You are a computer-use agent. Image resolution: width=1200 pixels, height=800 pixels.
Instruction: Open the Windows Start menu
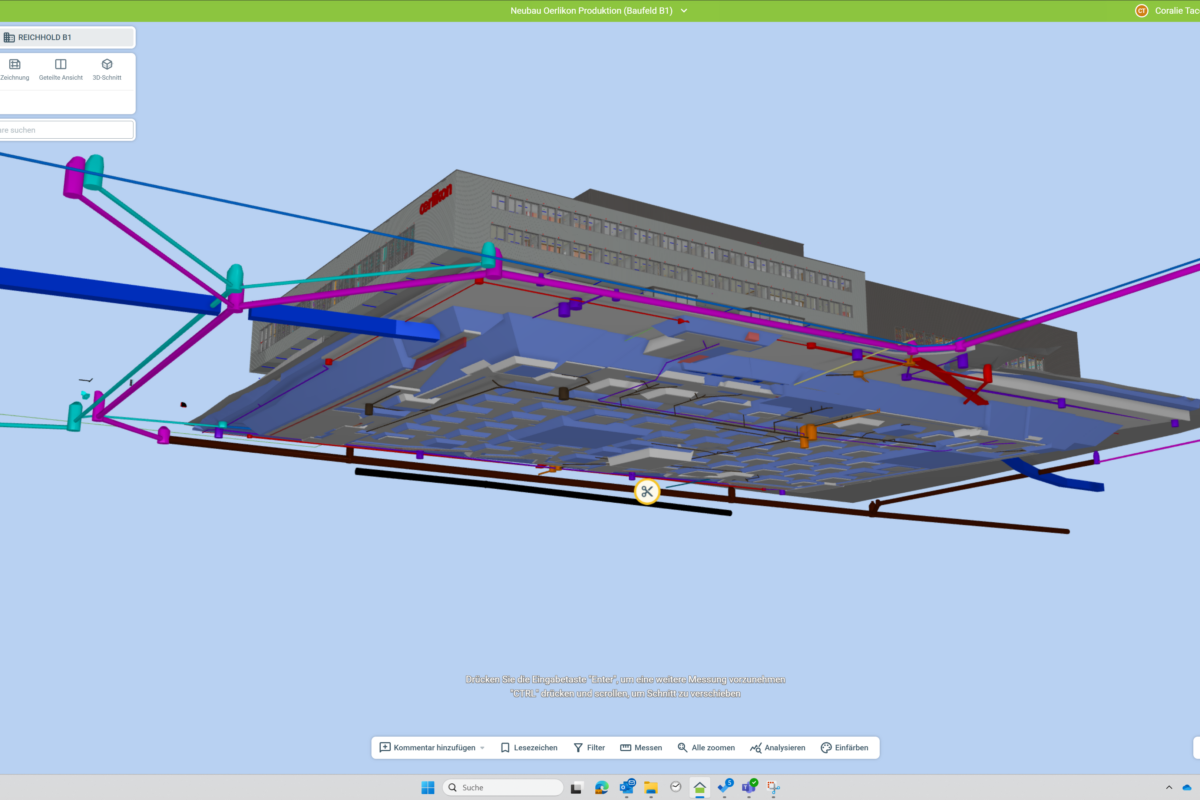[x=428, y=787]
